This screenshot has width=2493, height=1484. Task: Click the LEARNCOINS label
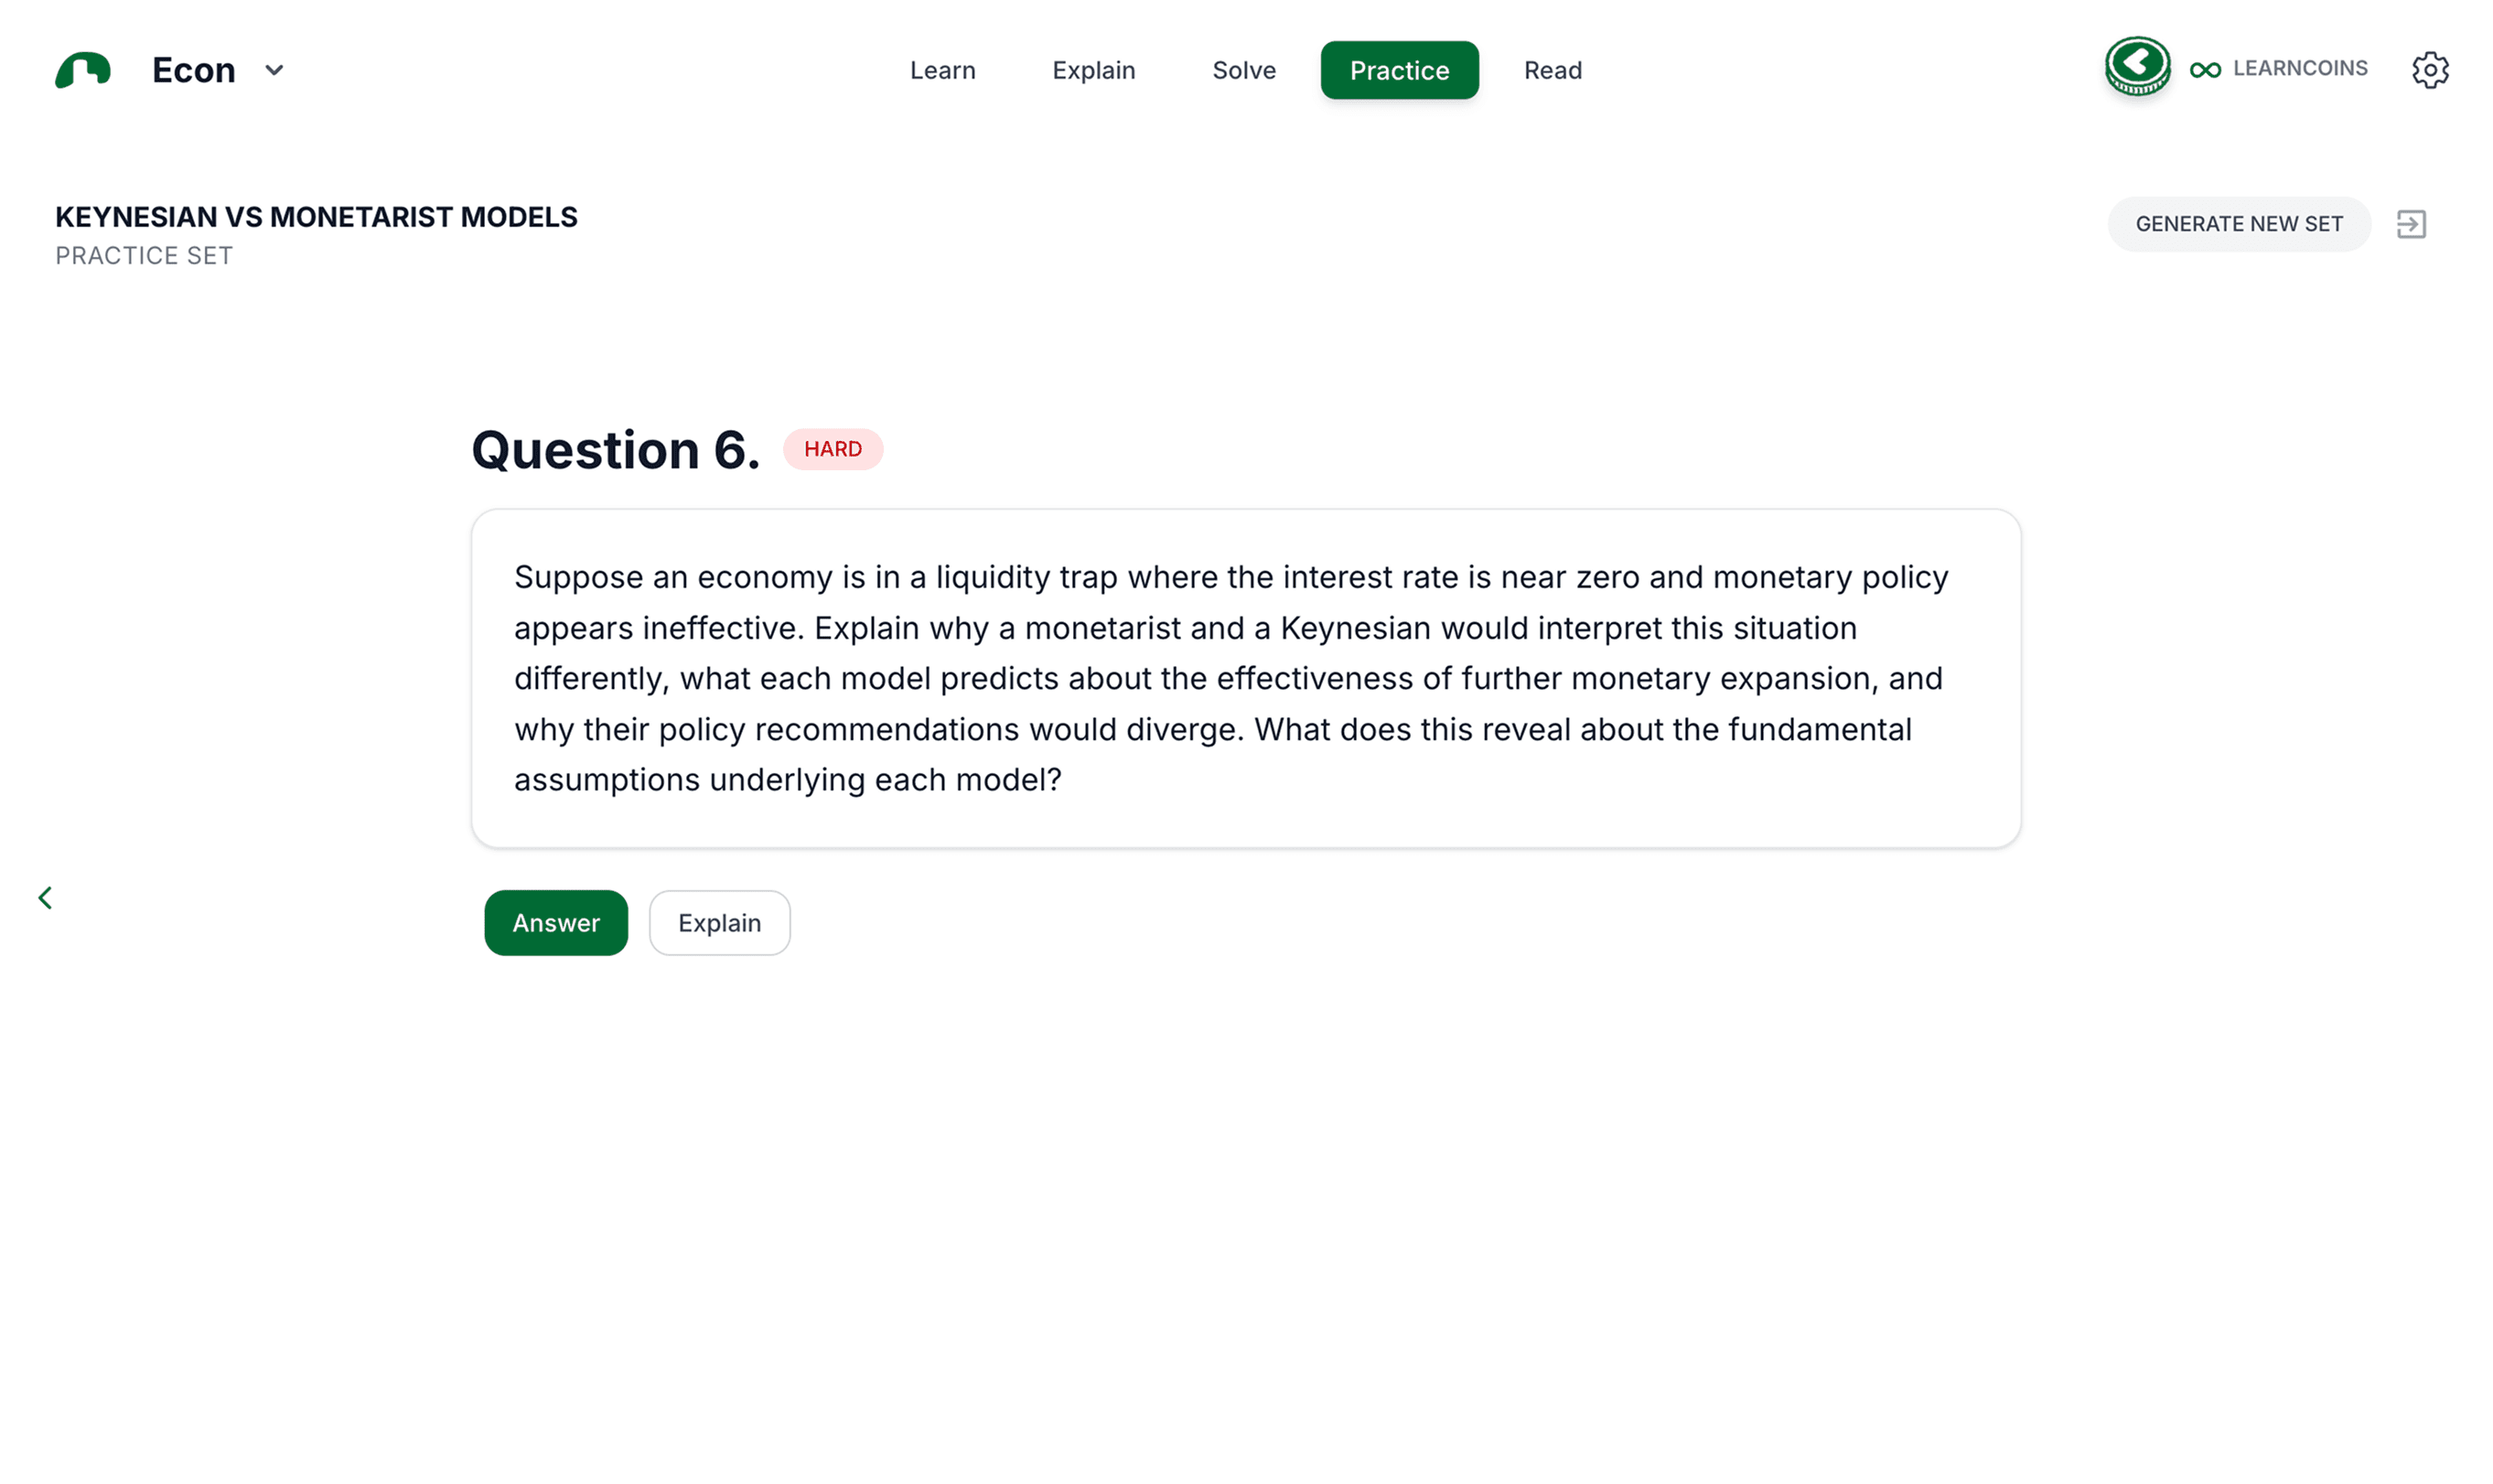pos(2299,68)
